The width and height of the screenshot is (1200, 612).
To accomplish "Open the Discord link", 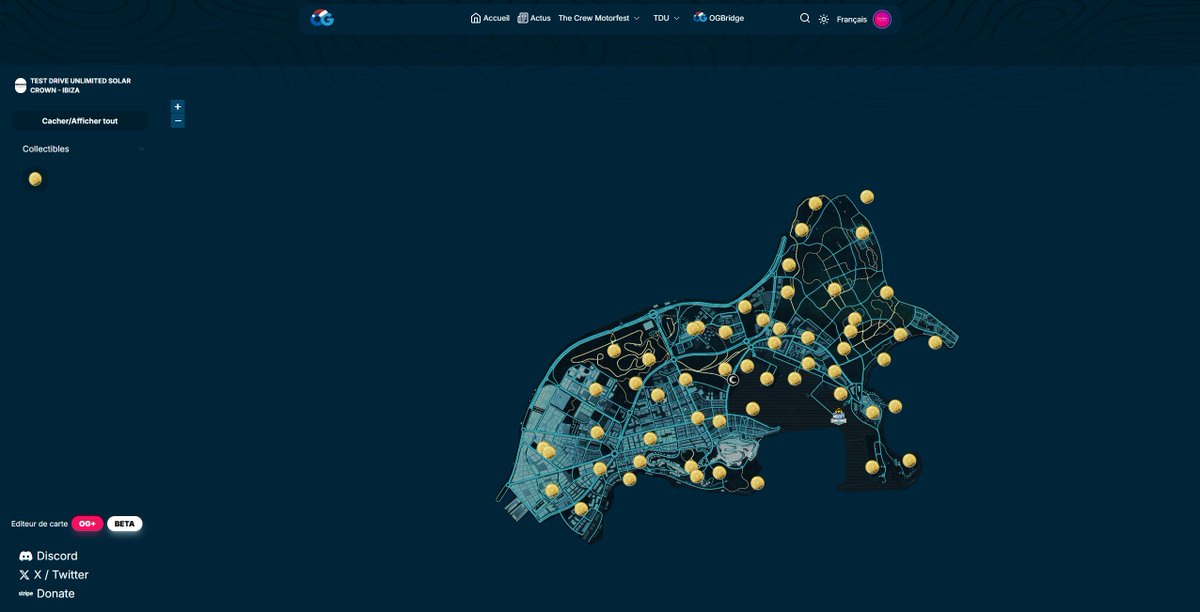I will point(57,556).
